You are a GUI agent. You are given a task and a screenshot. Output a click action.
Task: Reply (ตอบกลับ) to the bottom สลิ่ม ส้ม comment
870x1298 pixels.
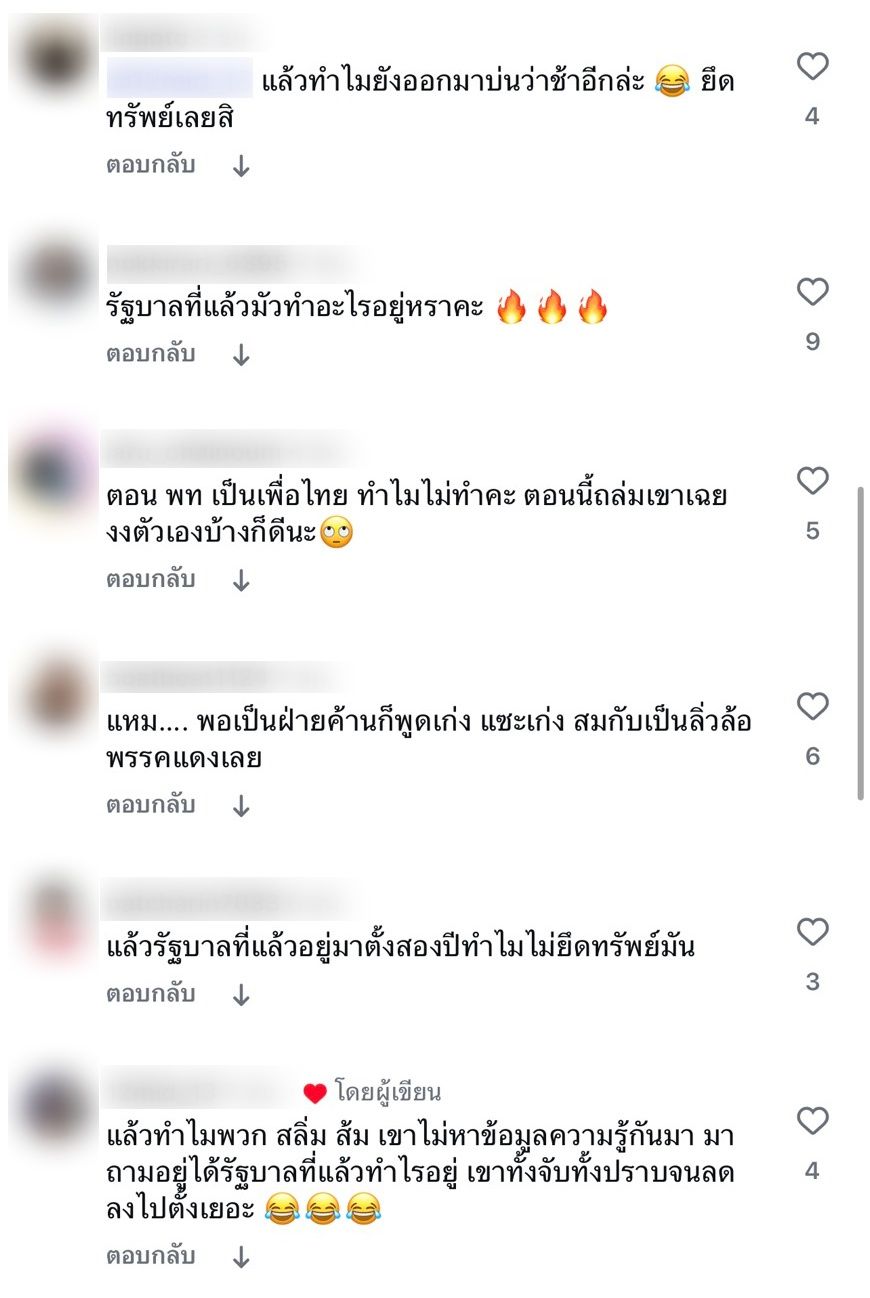coord(151,1257)
